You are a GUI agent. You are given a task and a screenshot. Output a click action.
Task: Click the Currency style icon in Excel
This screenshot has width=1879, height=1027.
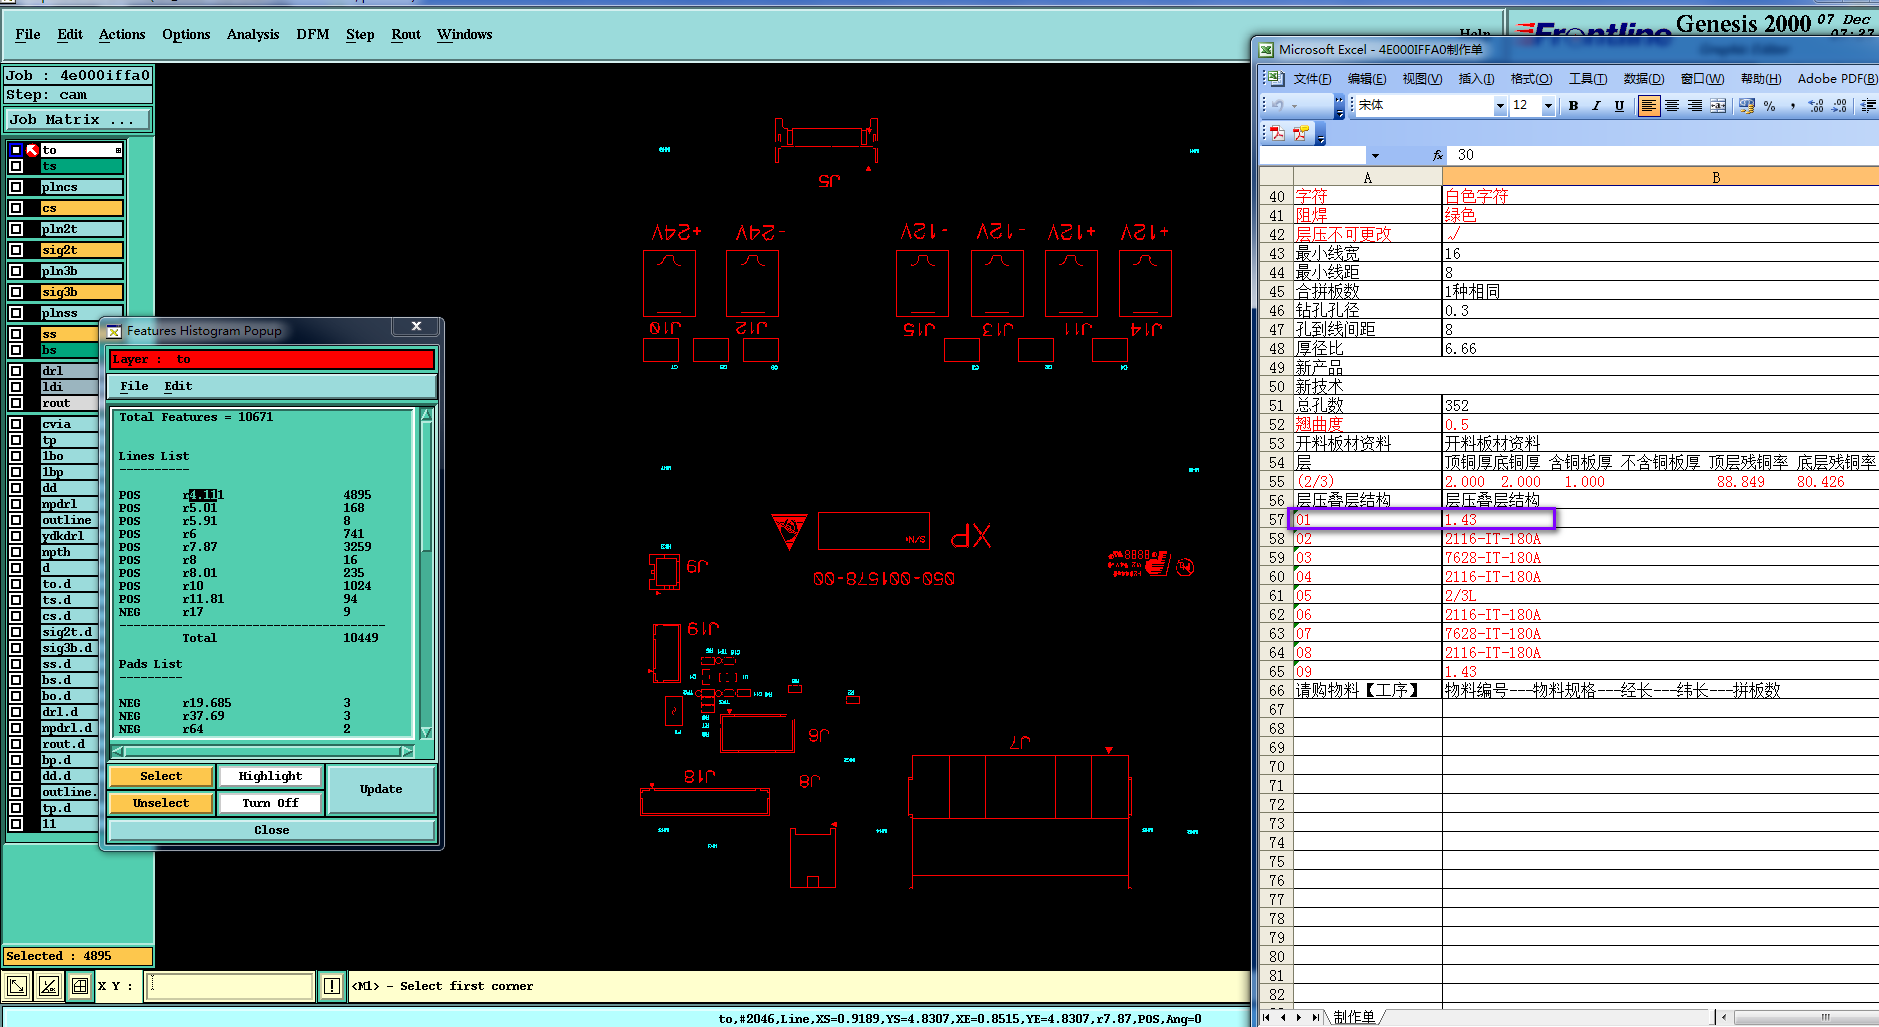point(1747,106)
